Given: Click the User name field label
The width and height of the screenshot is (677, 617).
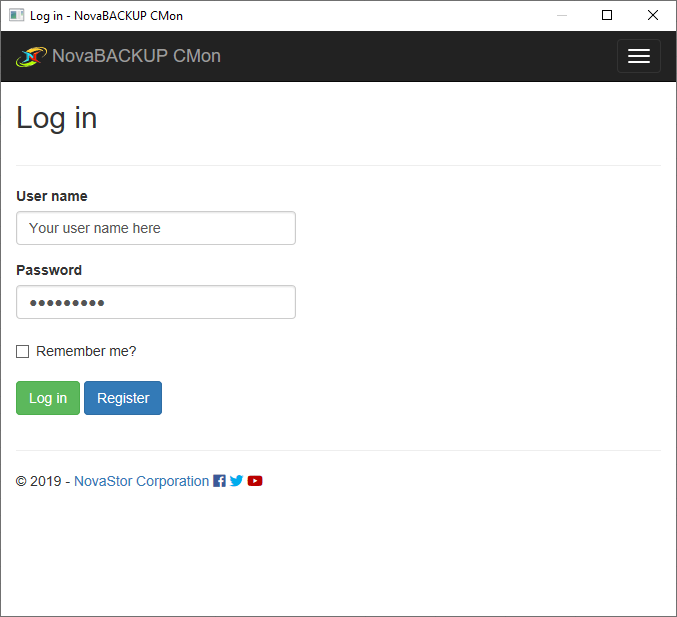Looking at the screenshot, I should click(52, 196).
